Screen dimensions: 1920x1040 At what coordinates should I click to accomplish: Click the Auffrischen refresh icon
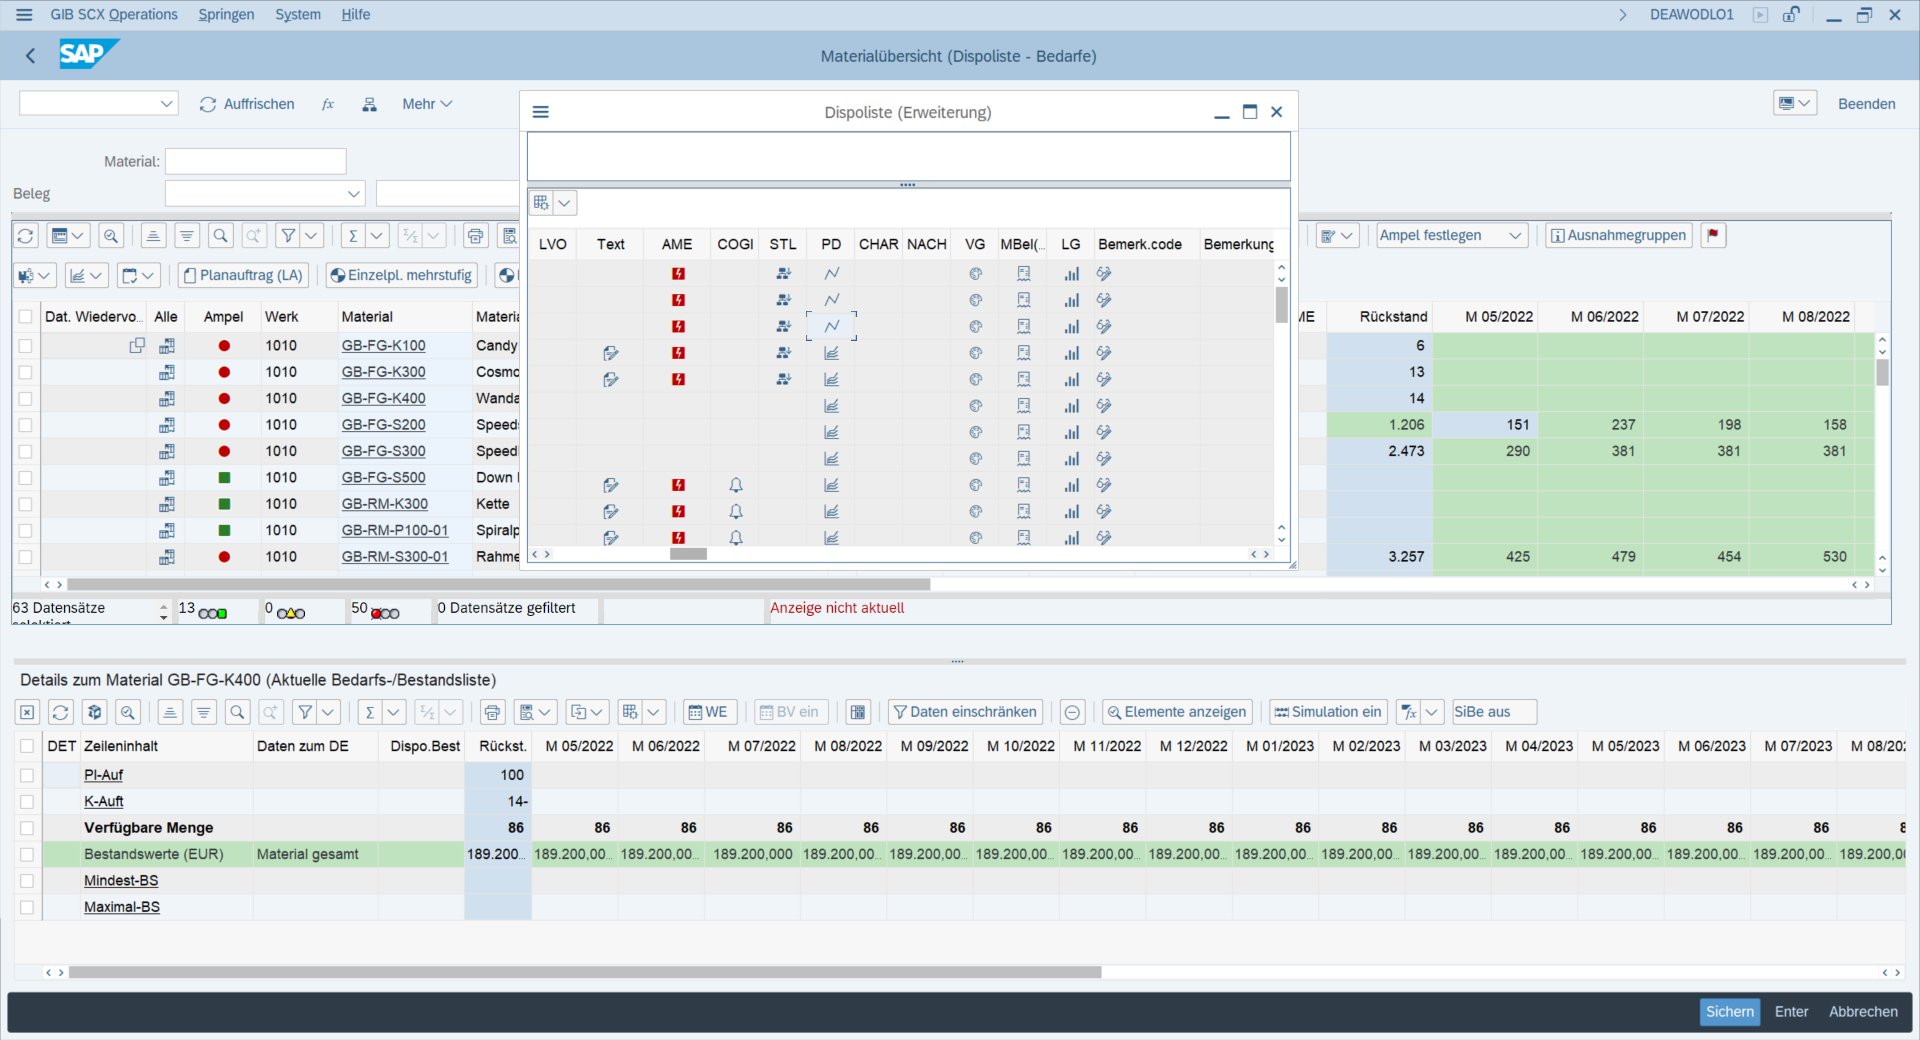click(x=208, y=104)
